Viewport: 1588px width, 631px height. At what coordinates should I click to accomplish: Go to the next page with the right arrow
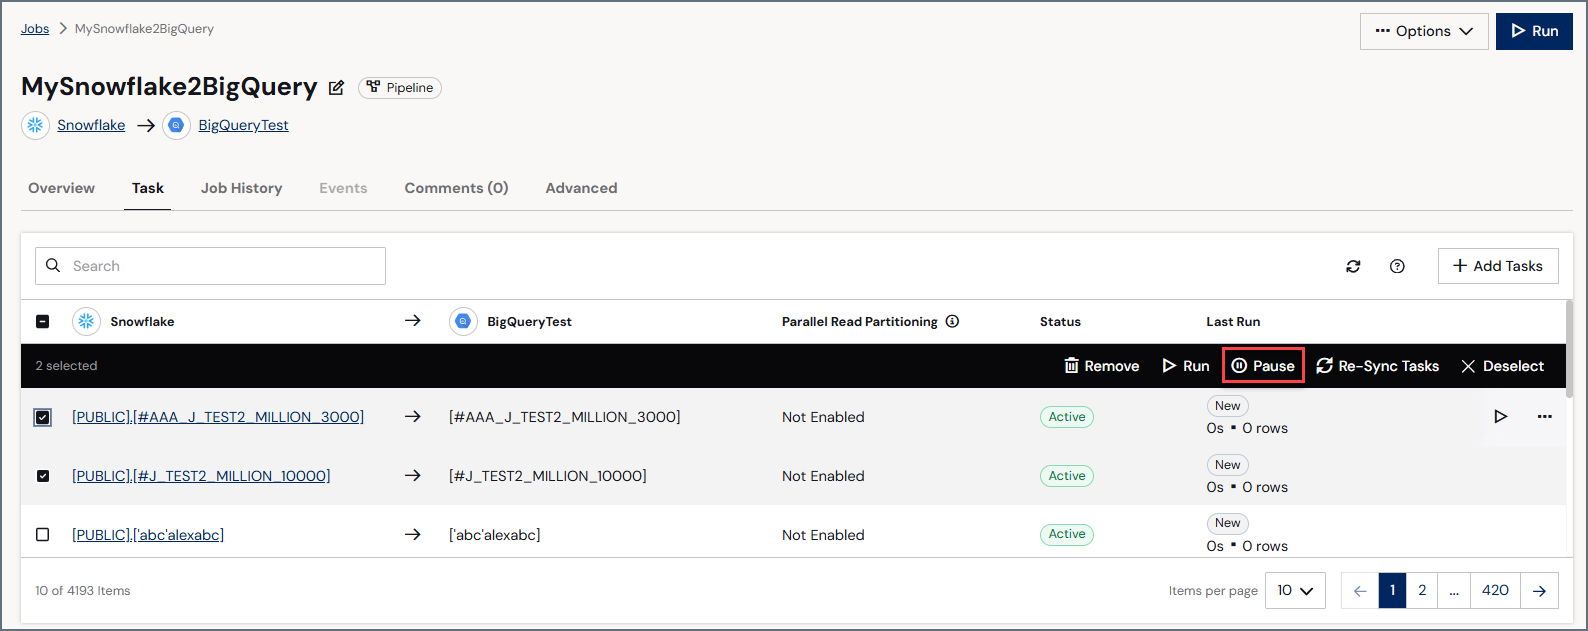click(x=1539, y=590)
